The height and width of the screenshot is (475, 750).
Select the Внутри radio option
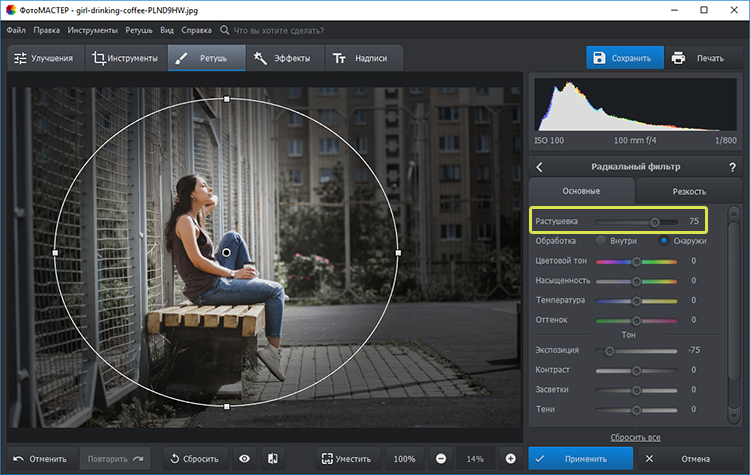pyautogui.click(x=601, y=241)
